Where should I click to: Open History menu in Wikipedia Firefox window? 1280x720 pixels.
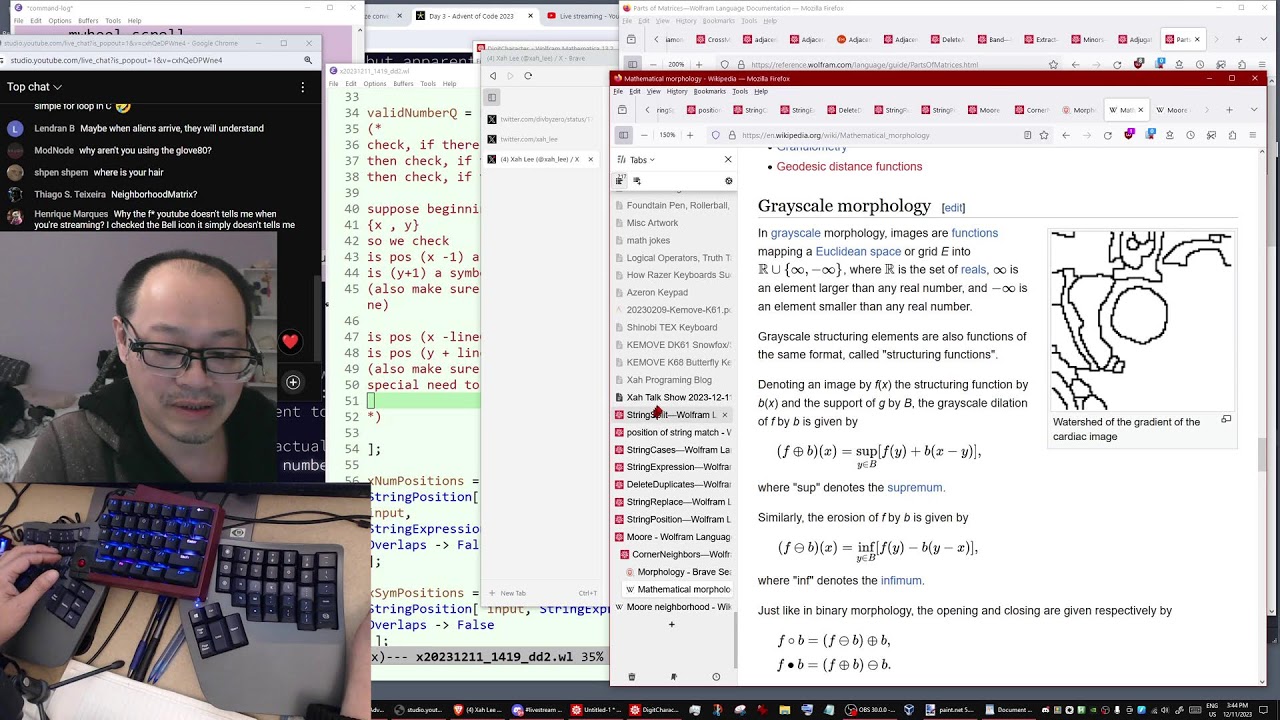click(677, 91)
